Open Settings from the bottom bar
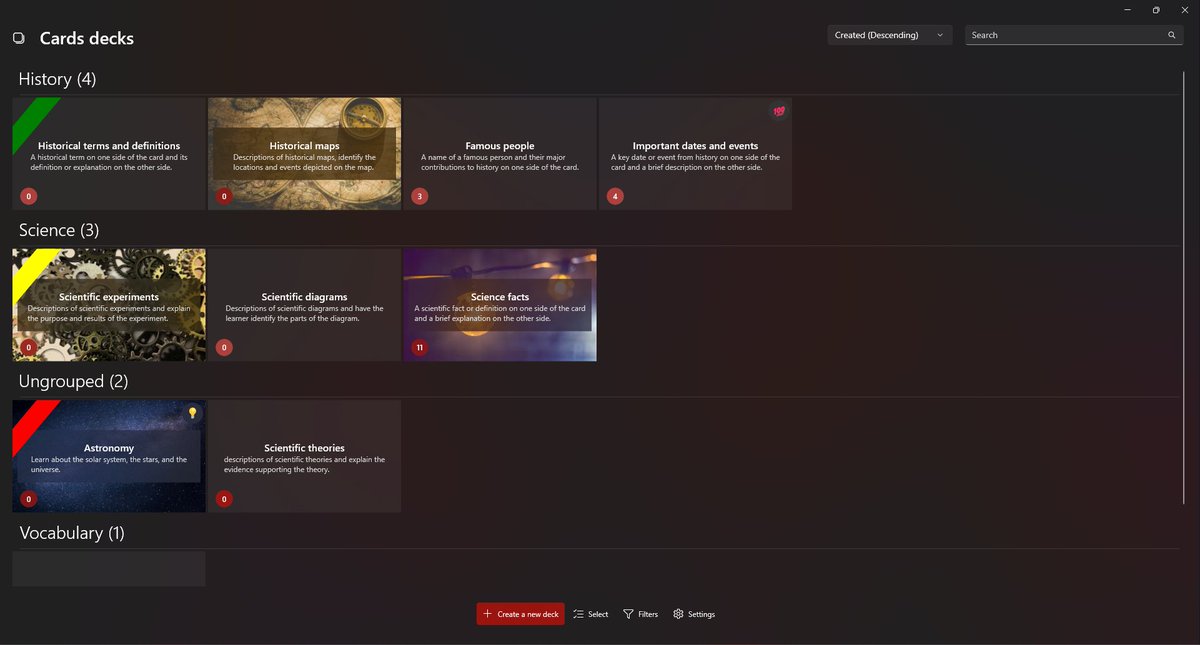This screenshot has height=645, width=1200. click(694, 614)
